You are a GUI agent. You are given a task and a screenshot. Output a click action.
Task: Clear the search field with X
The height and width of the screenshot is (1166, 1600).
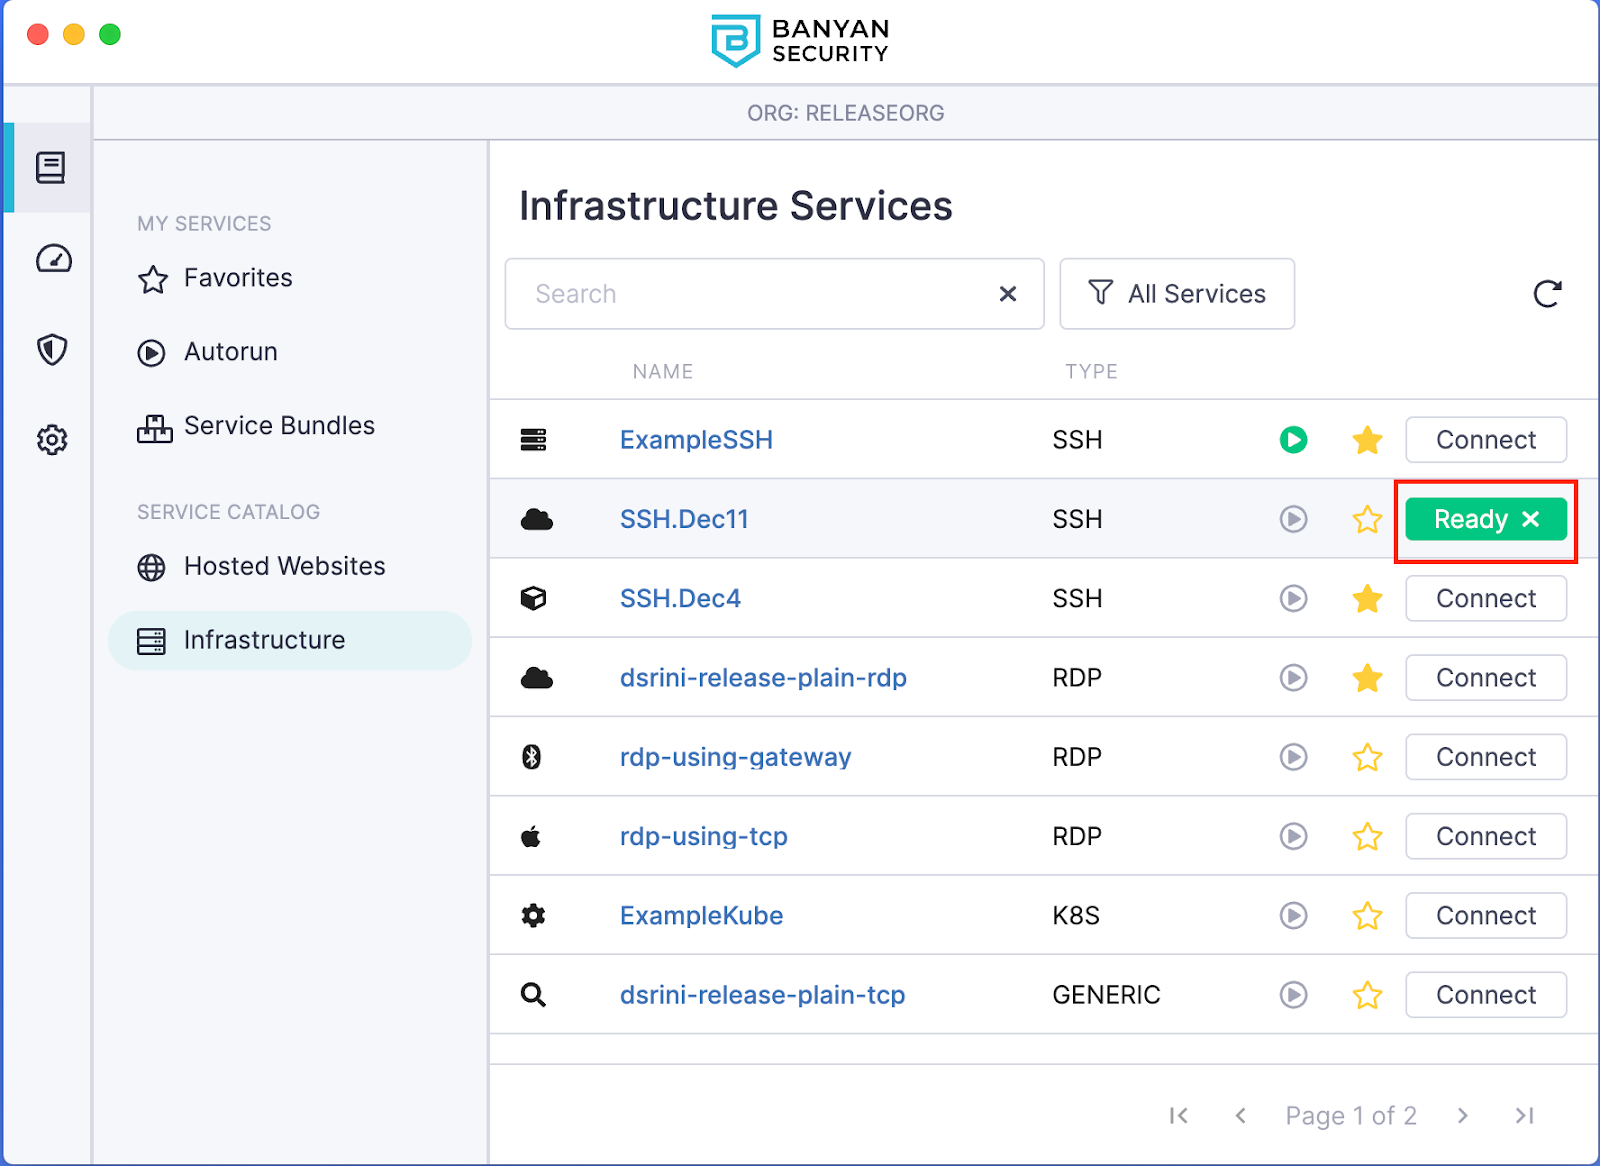pyautogui.click(x=1008, y=293)
